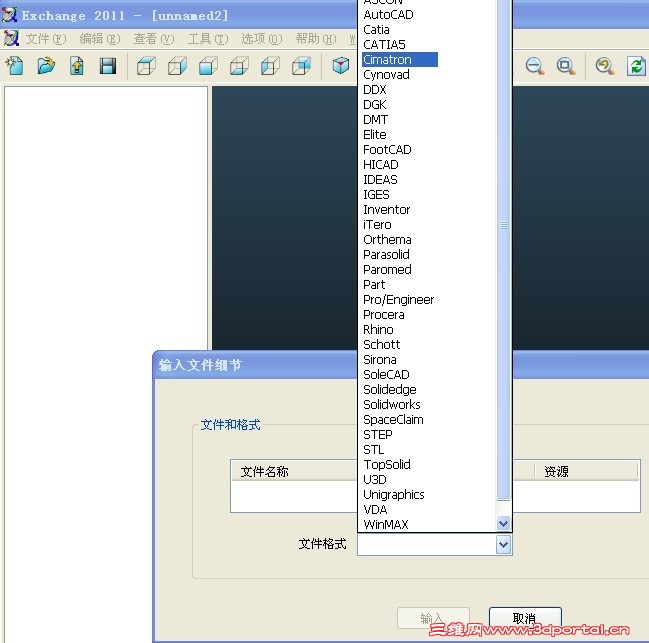The image size is (649, 643).
Task: Choose IDEAS from format list
Action: [380, 180]
